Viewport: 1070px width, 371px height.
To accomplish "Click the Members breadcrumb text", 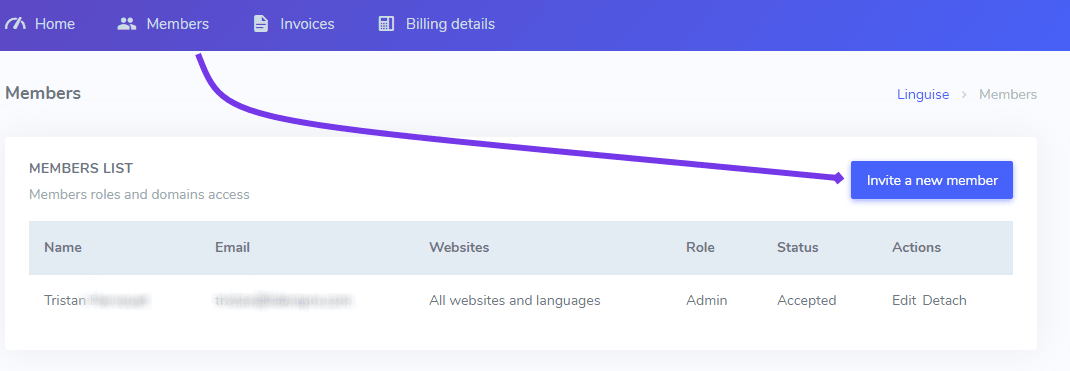I will (1008, 94).
